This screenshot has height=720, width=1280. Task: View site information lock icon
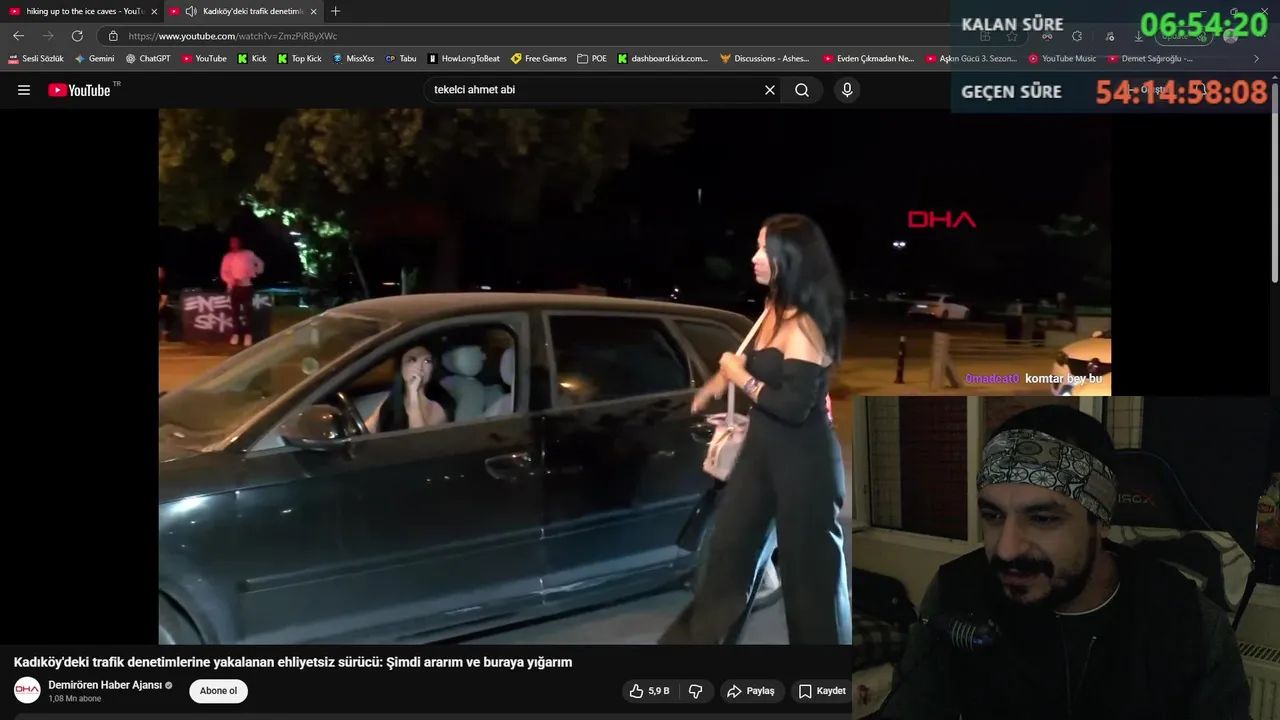tap(113, 36)
